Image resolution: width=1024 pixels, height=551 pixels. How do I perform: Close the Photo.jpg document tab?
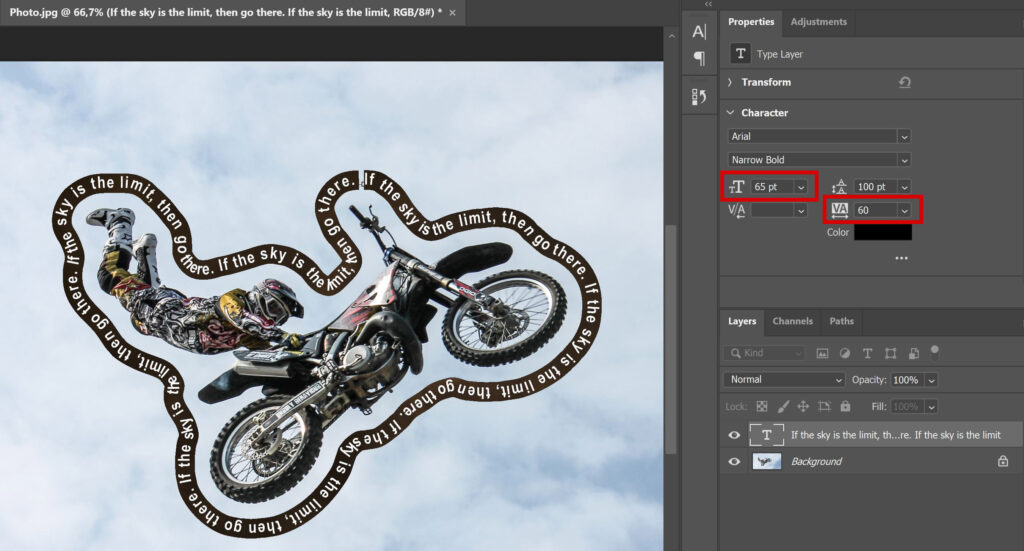coord(453,12)
